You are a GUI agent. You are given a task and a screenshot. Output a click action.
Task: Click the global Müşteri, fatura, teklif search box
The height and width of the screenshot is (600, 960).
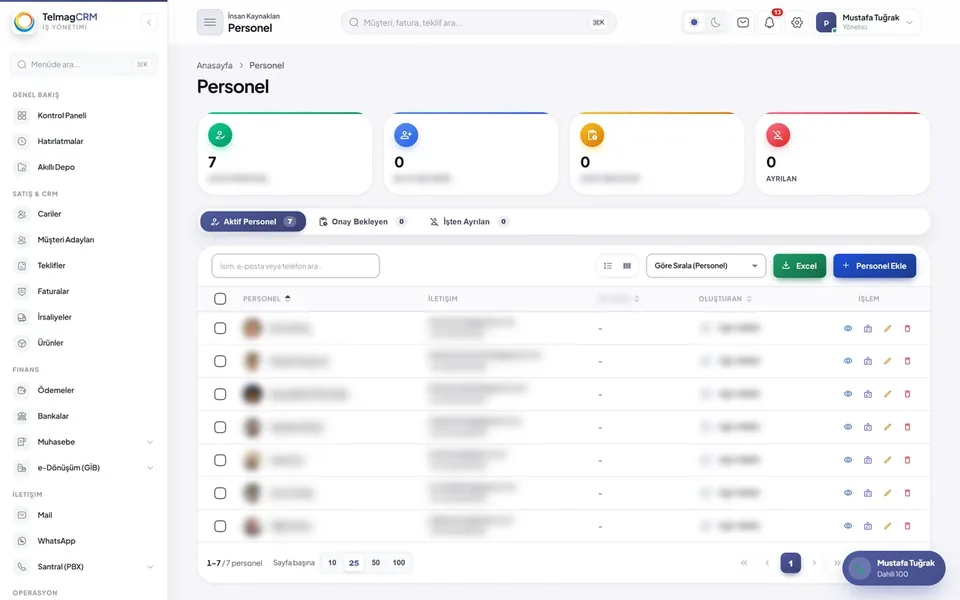478,23
